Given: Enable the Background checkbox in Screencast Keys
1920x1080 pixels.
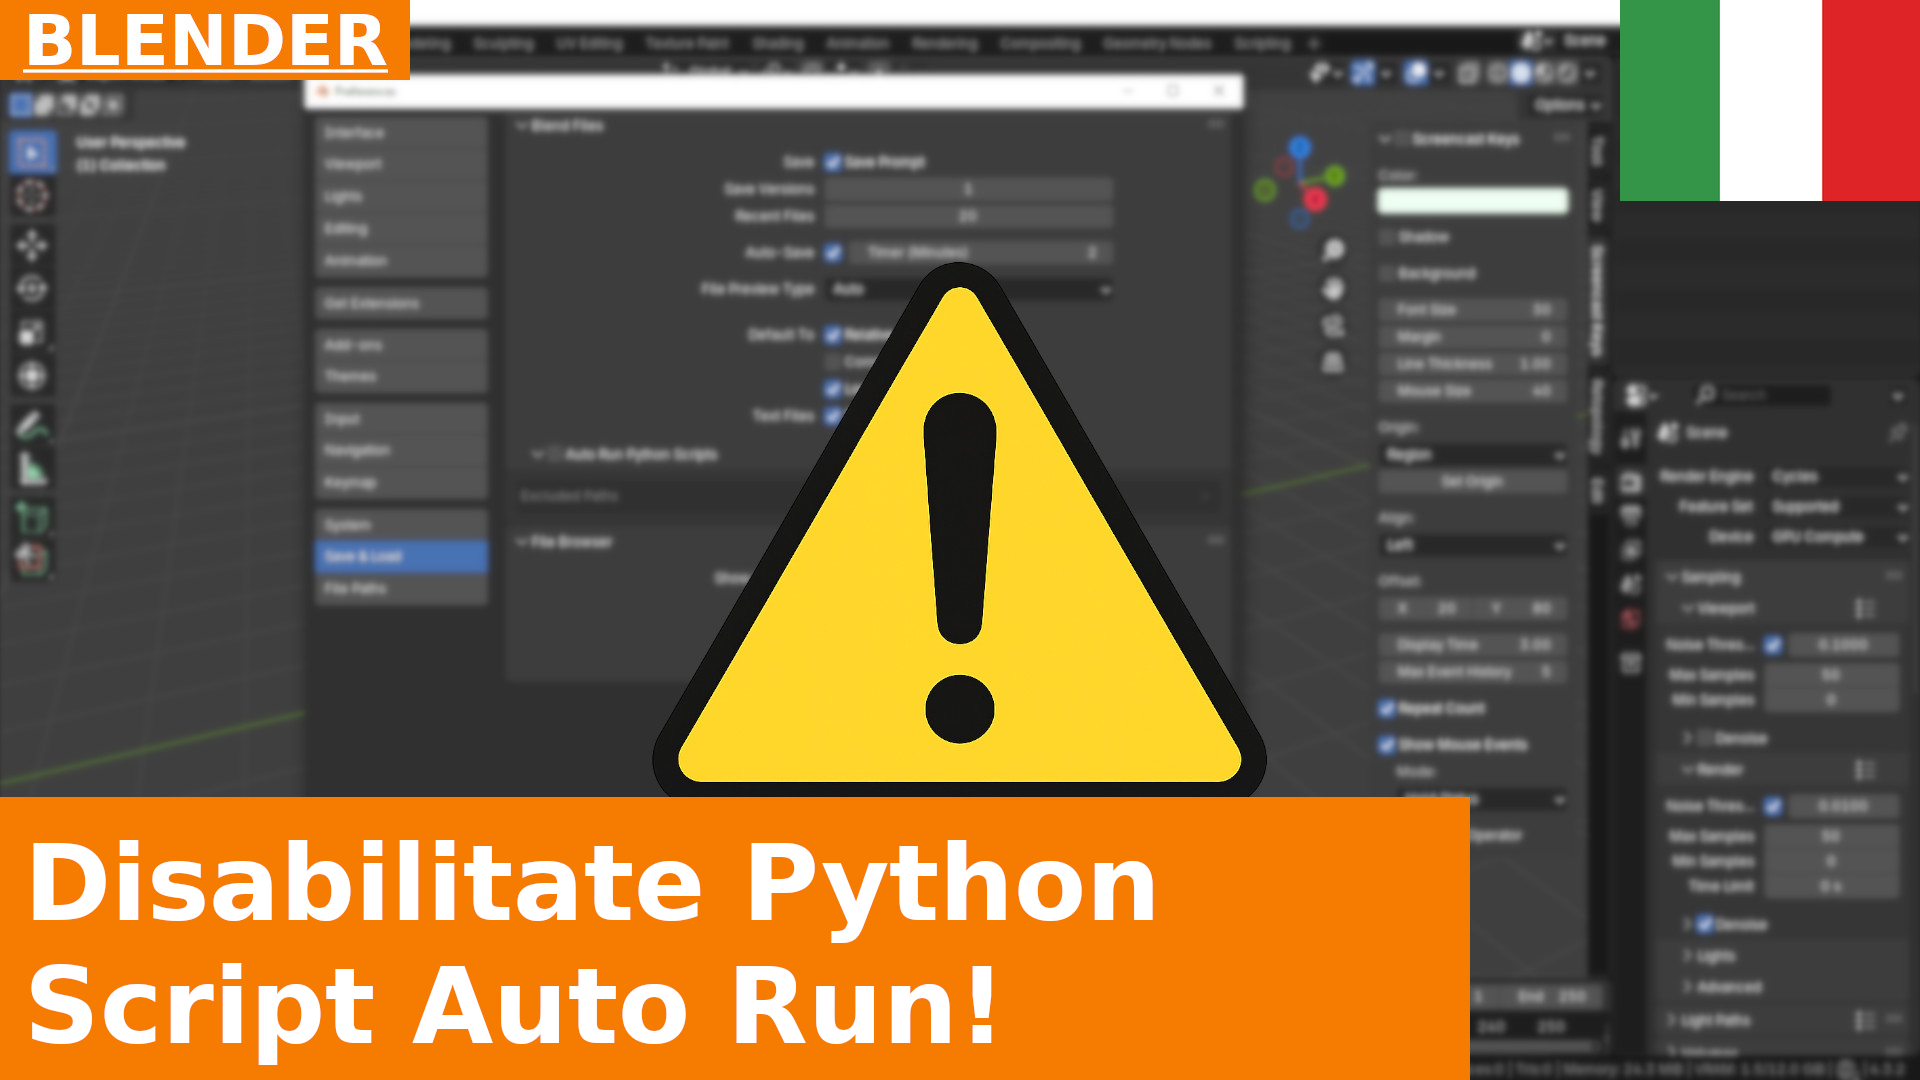Looking at the screenshot, I should coord(1387,273).
